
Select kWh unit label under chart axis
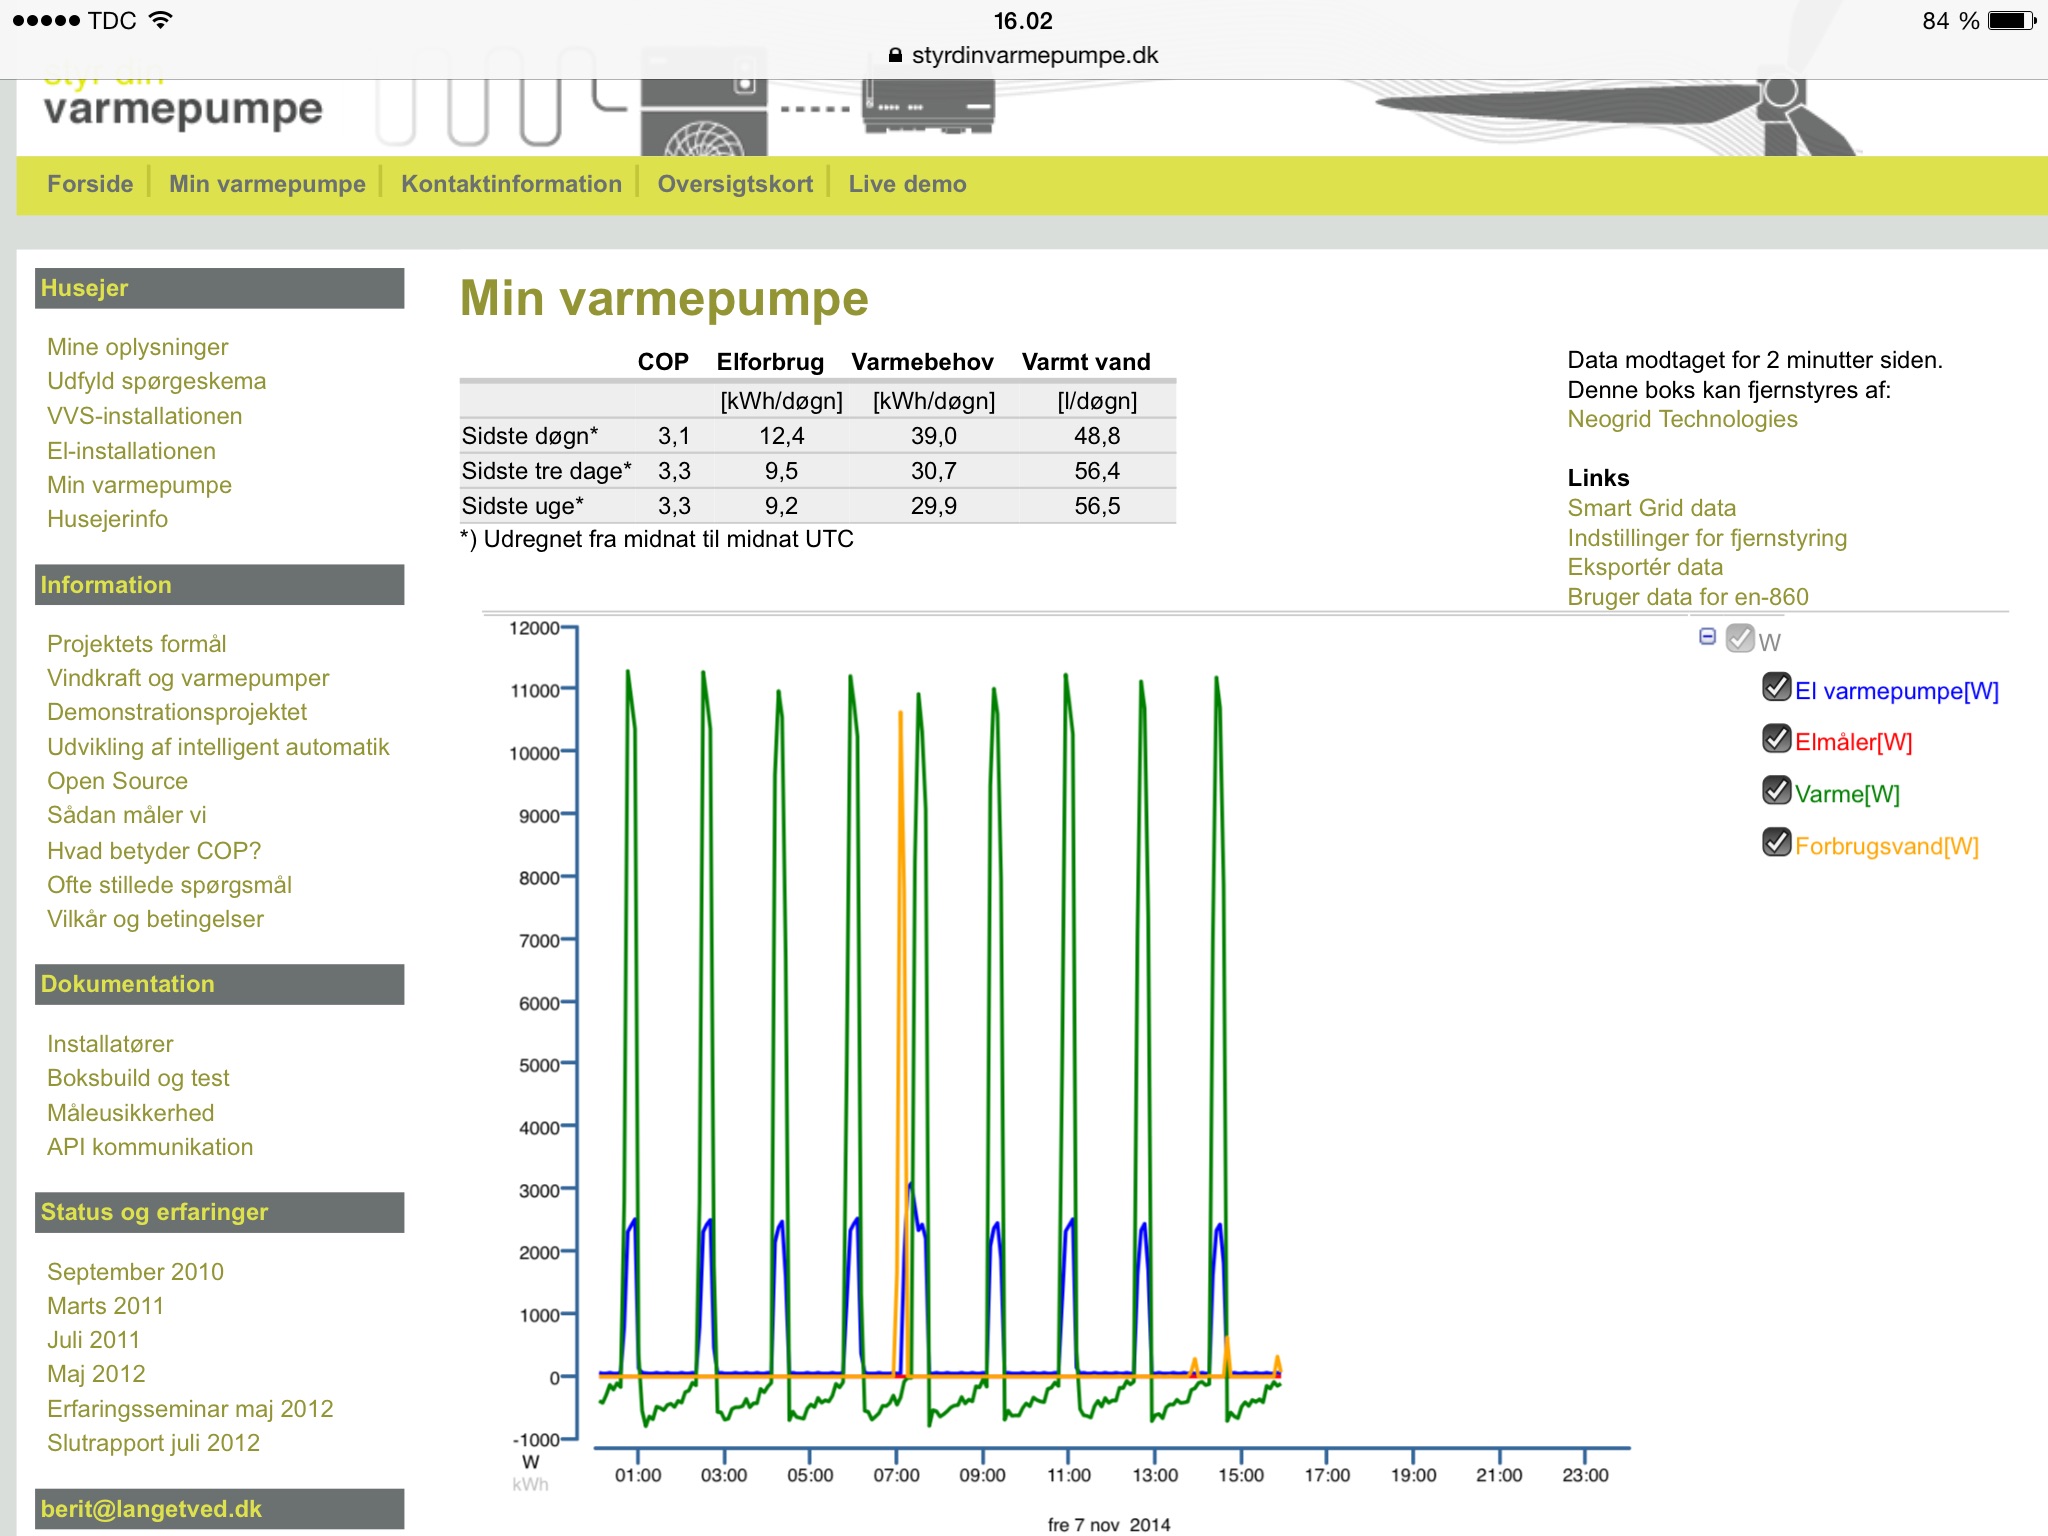point(530,1484)
